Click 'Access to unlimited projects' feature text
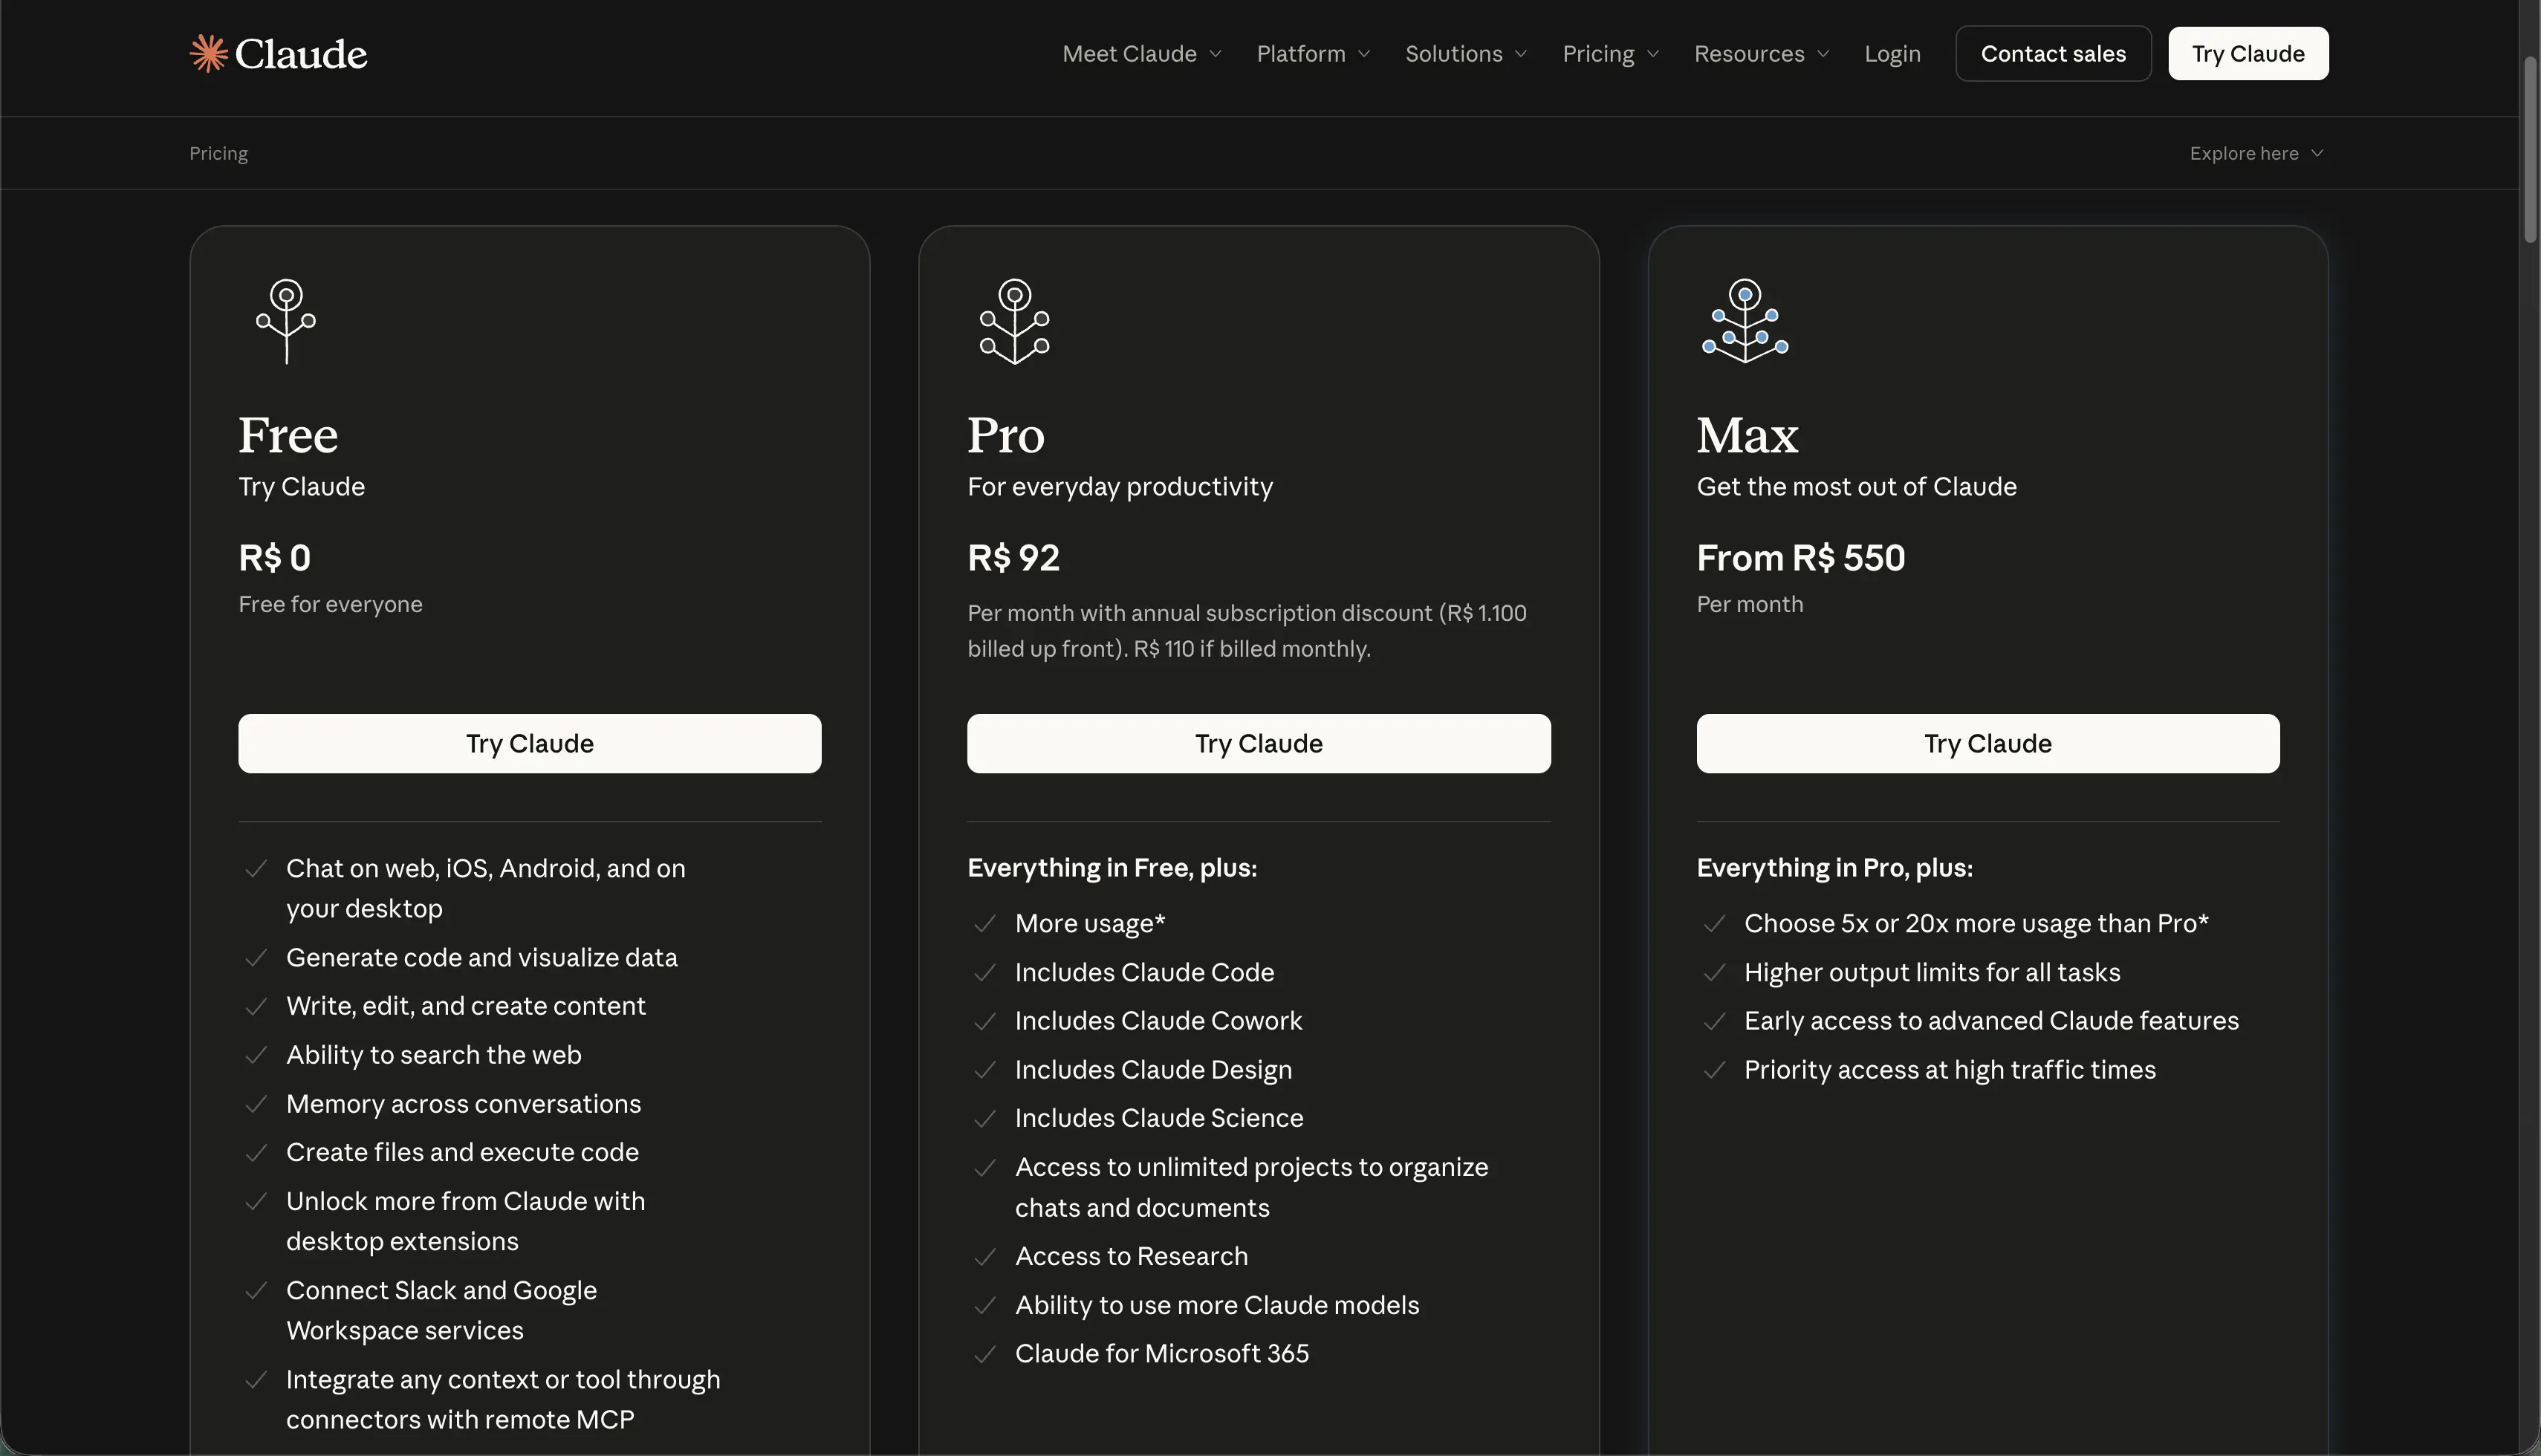Image resolution: width=2541 pixels, height=1456 pixels. coord(1251,1187)
